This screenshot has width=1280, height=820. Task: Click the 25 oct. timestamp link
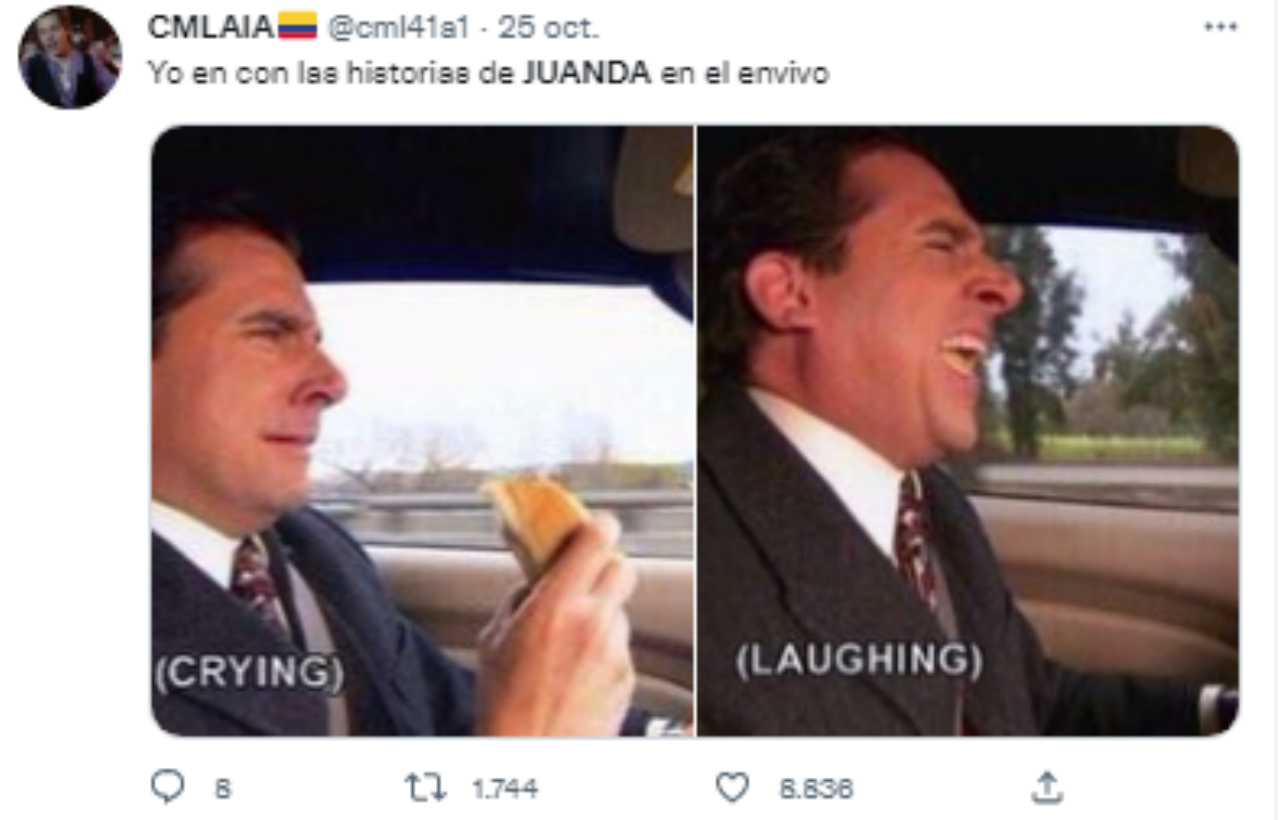click(548, 28)
